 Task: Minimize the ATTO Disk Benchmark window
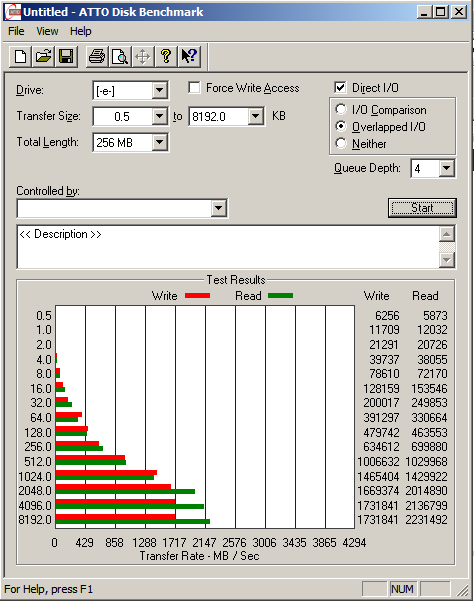tap(424, 12)
